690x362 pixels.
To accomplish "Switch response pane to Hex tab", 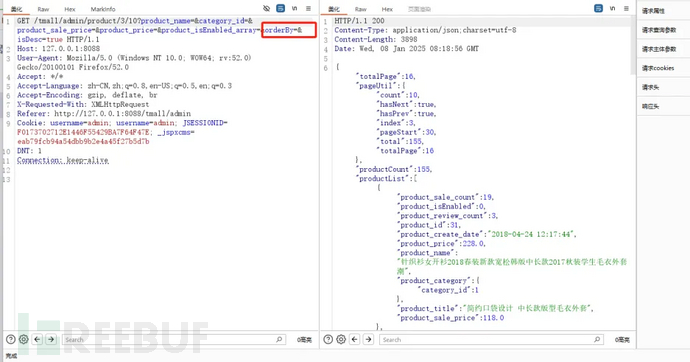I will click(387, 9).
